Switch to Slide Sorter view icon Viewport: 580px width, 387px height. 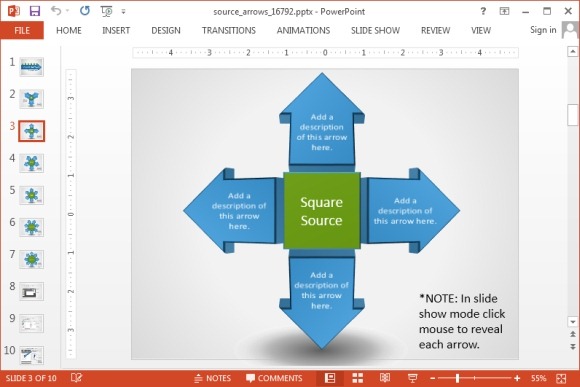(x=358, y=378)
